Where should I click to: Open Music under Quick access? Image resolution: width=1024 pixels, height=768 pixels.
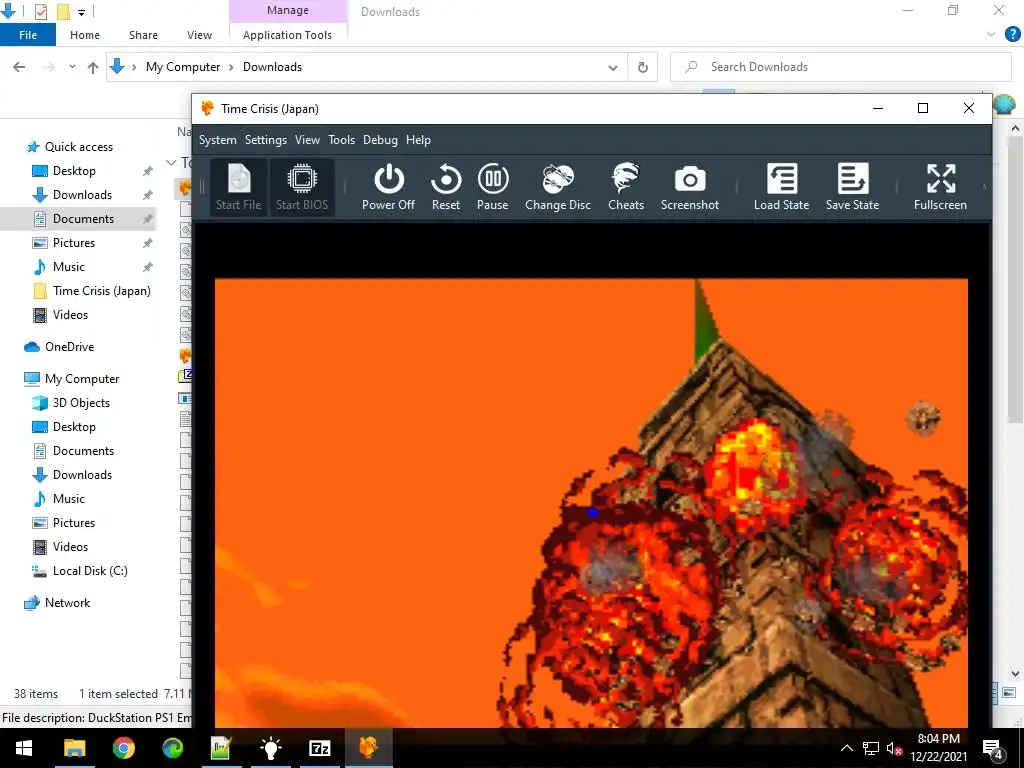tap(69, 266)
